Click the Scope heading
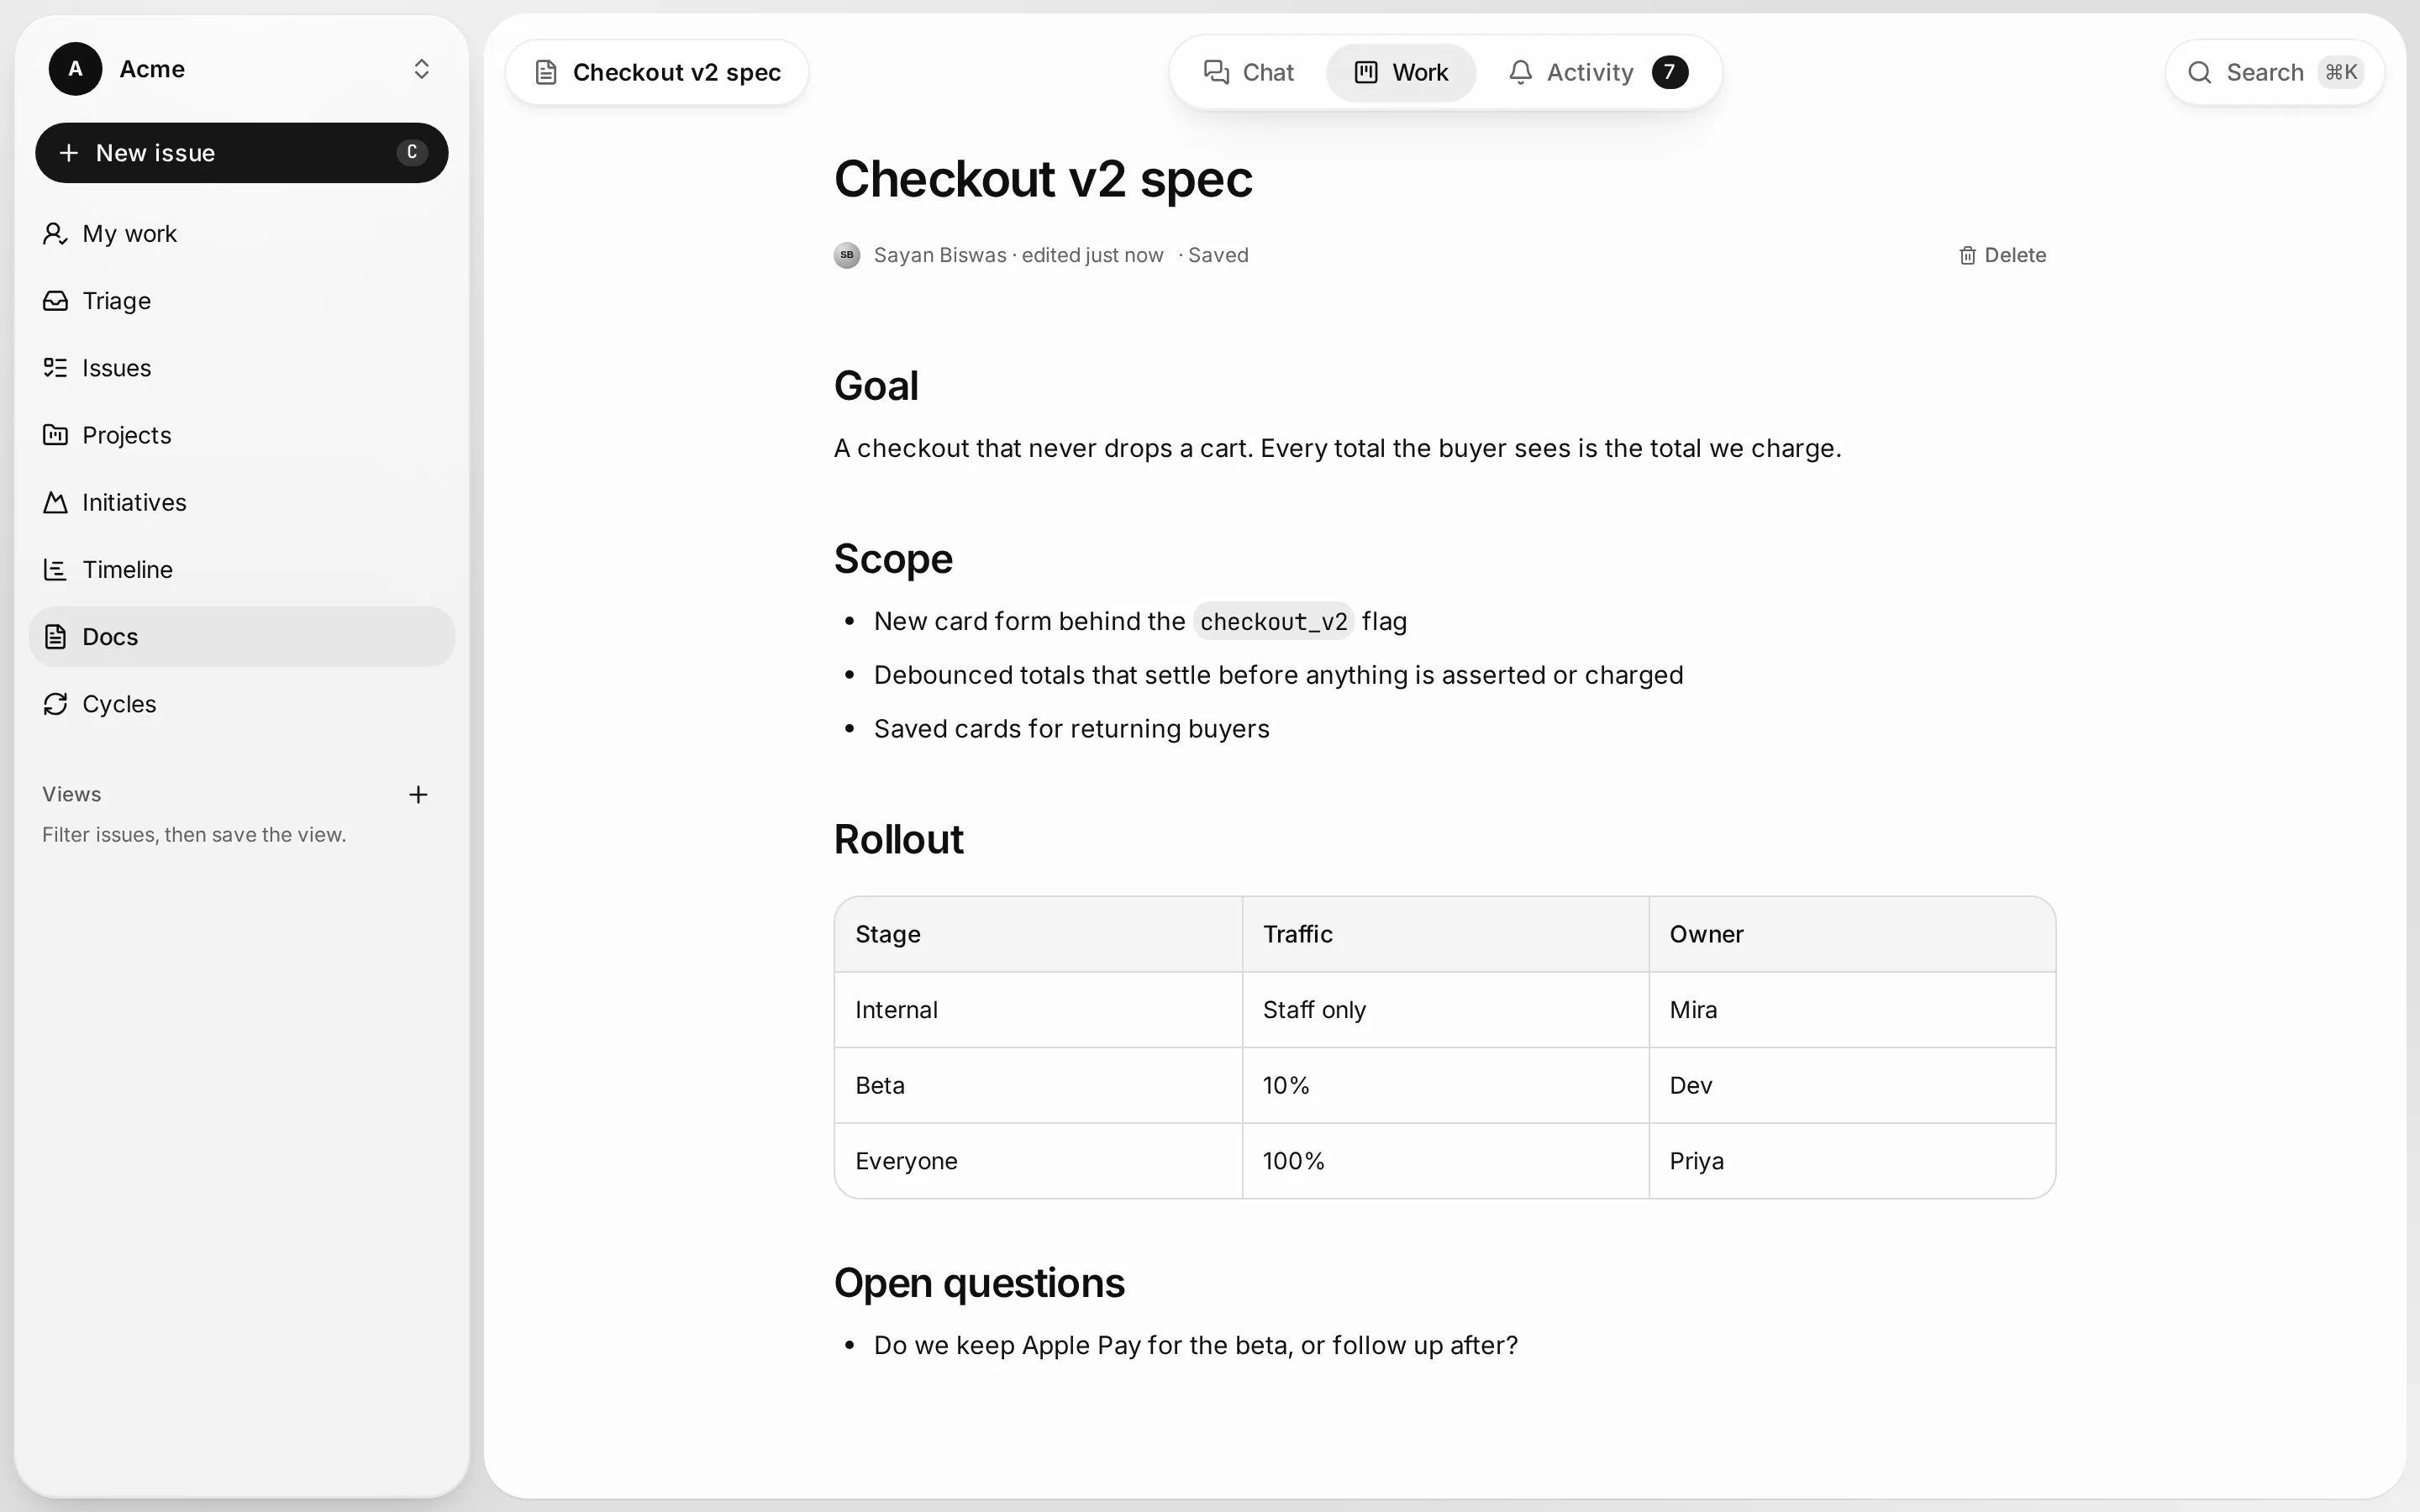Screen dimensions: 2420x1512 (893, 559)
